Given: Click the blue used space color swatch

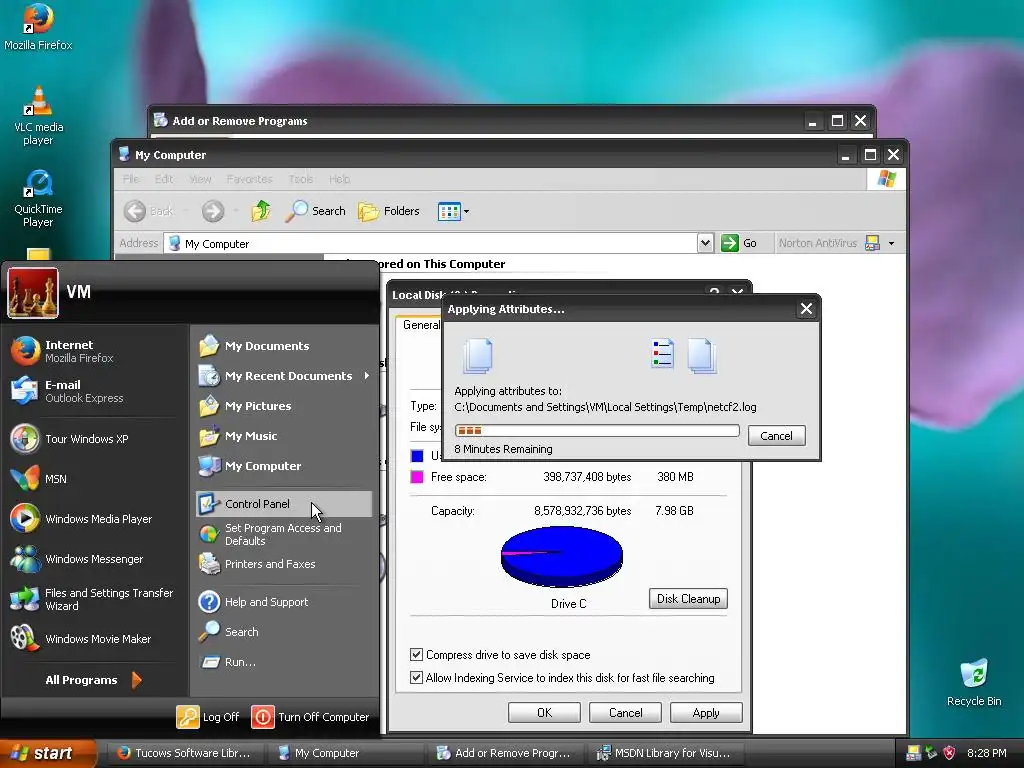Looking at the screenshot, I should (x=417, y=455).
